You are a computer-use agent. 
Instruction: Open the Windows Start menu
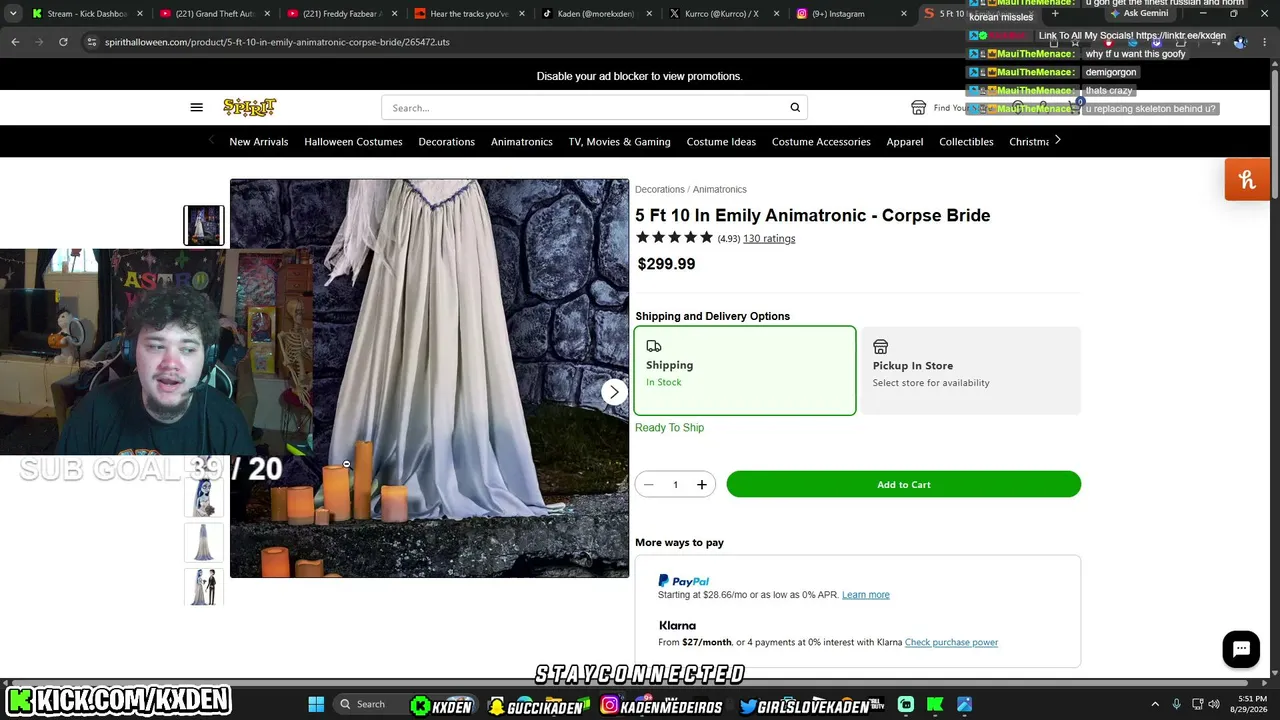[316, 704]
